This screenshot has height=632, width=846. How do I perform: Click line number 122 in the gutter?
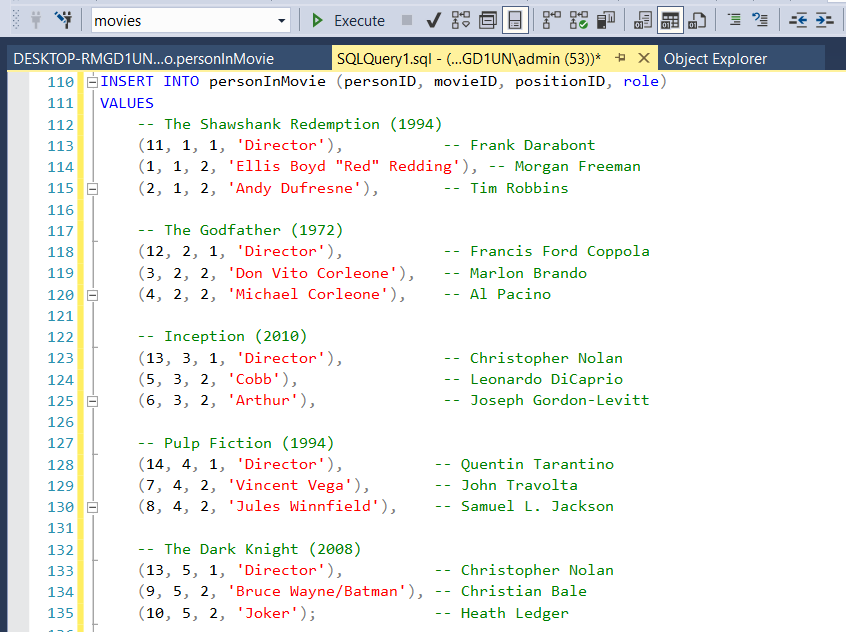point(60,337)
